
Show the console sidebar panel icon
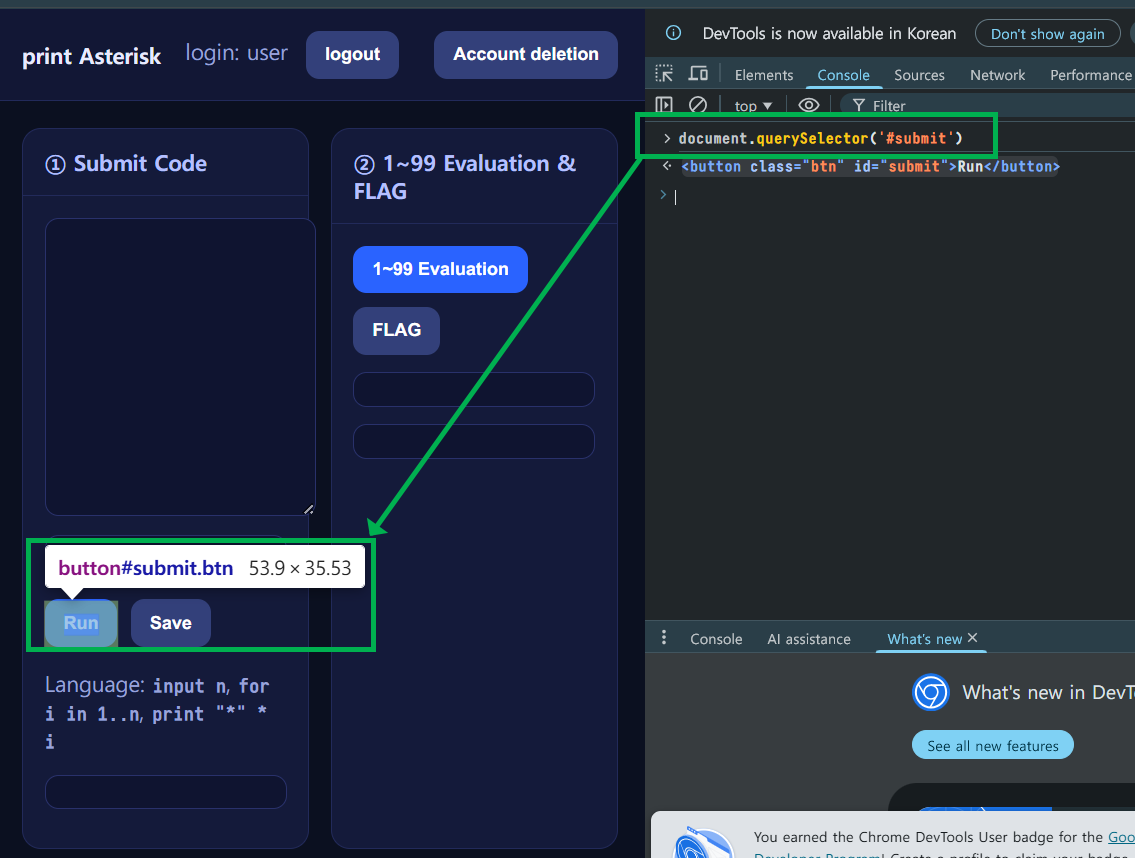point(664,105)
